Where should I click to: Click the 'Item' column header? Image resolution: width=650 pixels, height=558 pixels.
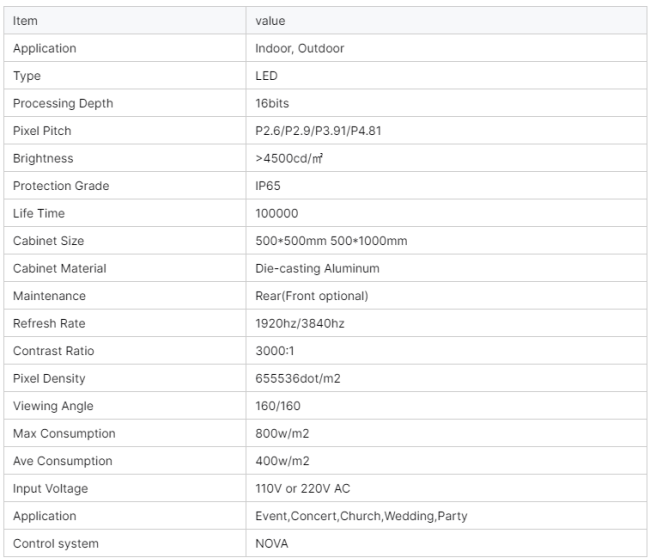[25, 21]
